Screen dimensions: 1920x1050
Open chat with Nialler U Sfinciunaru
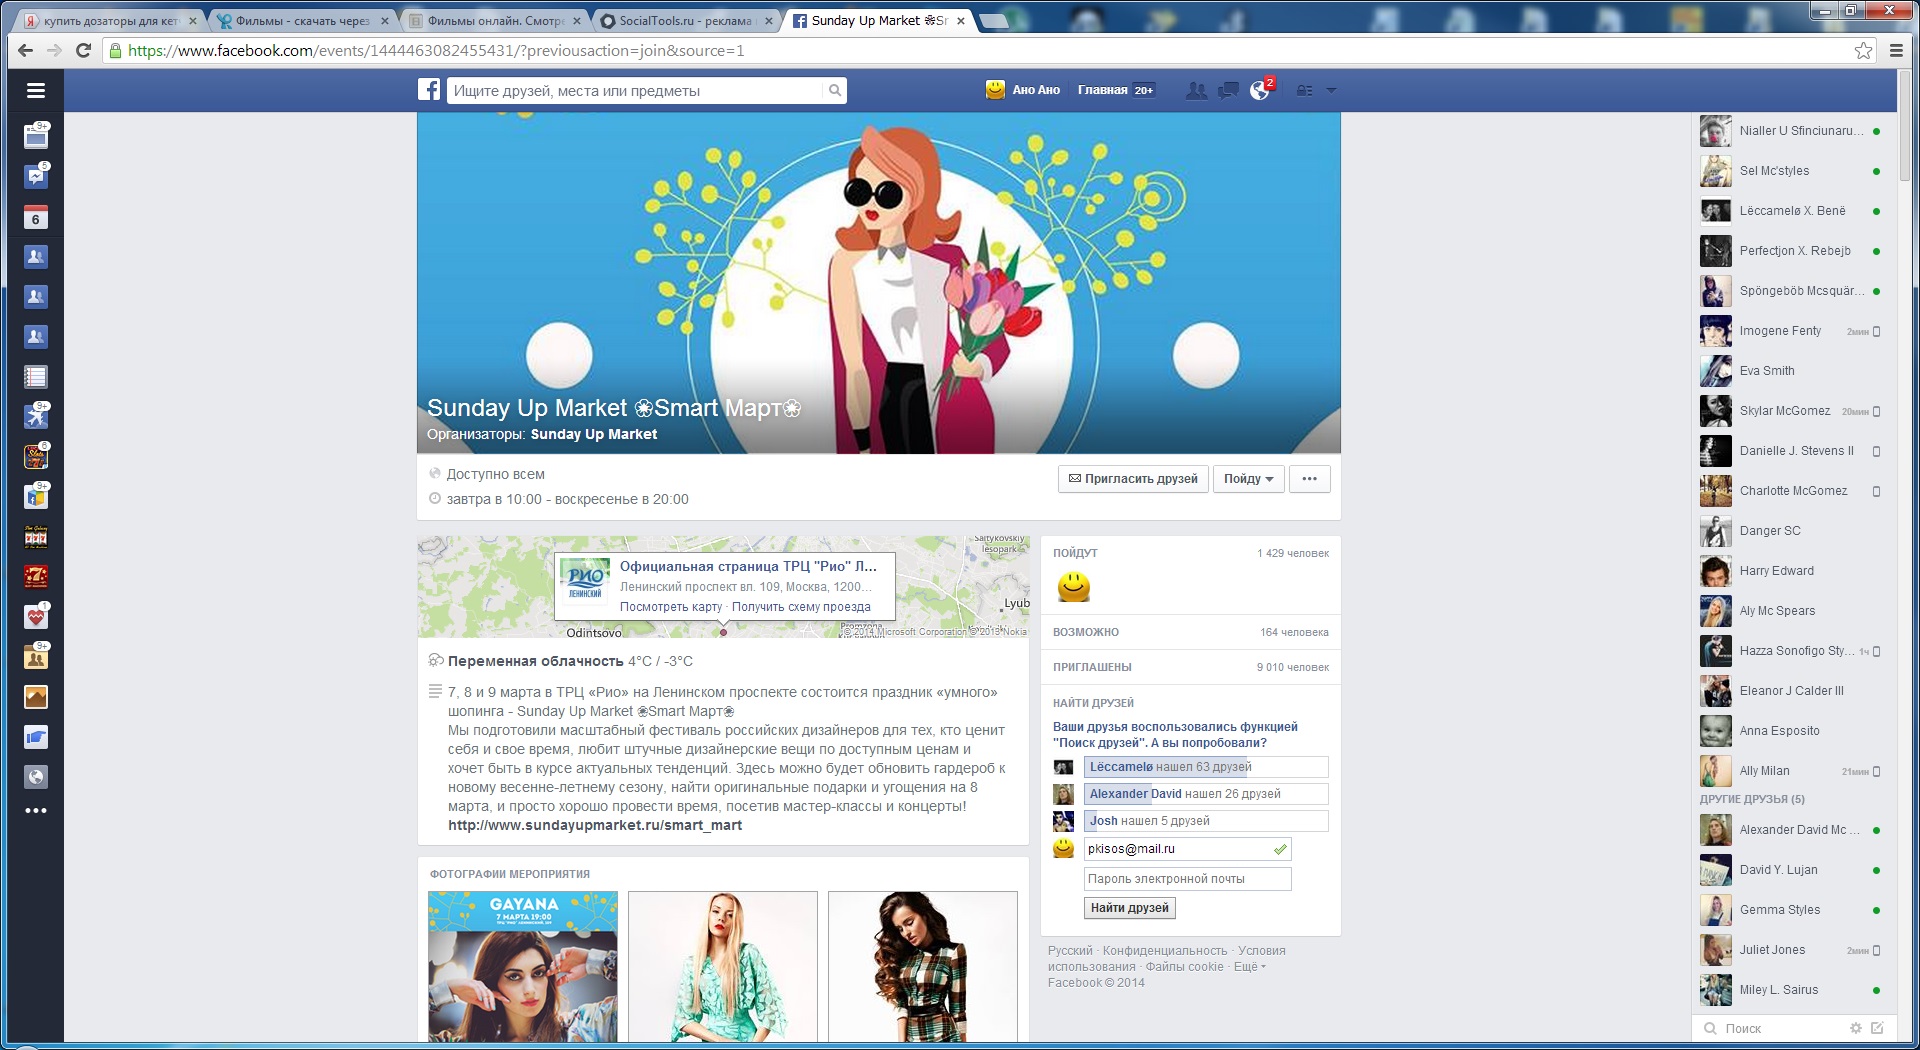tap(1791, 131)
